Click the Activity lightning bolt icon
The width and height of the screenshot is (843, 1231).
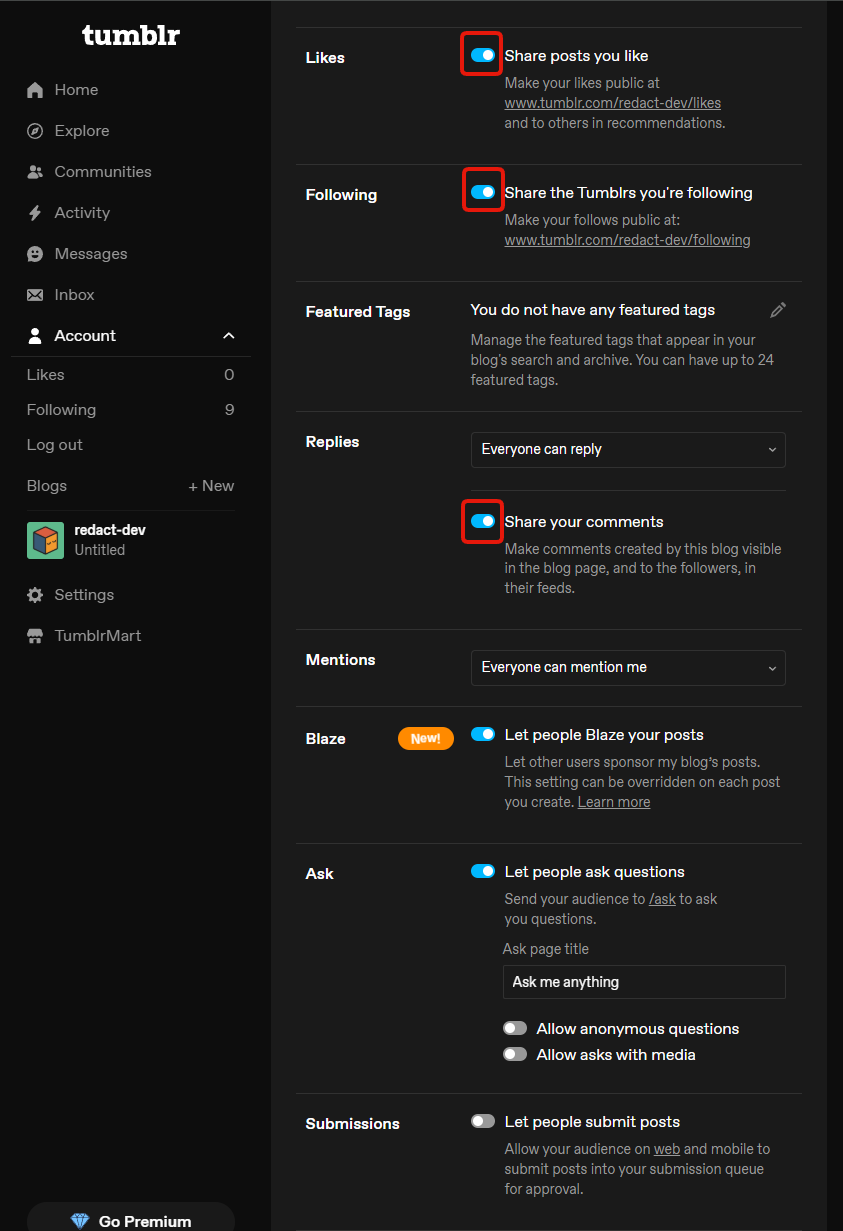point(35,213)
